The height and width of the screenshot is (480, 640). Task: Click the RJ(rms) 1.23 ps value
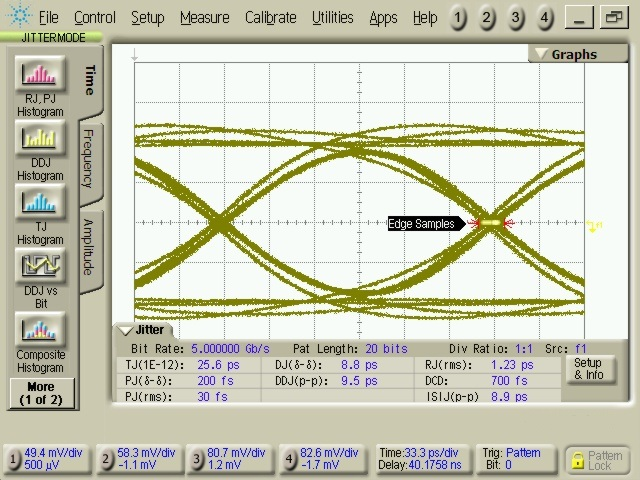[x=512, y=365]
